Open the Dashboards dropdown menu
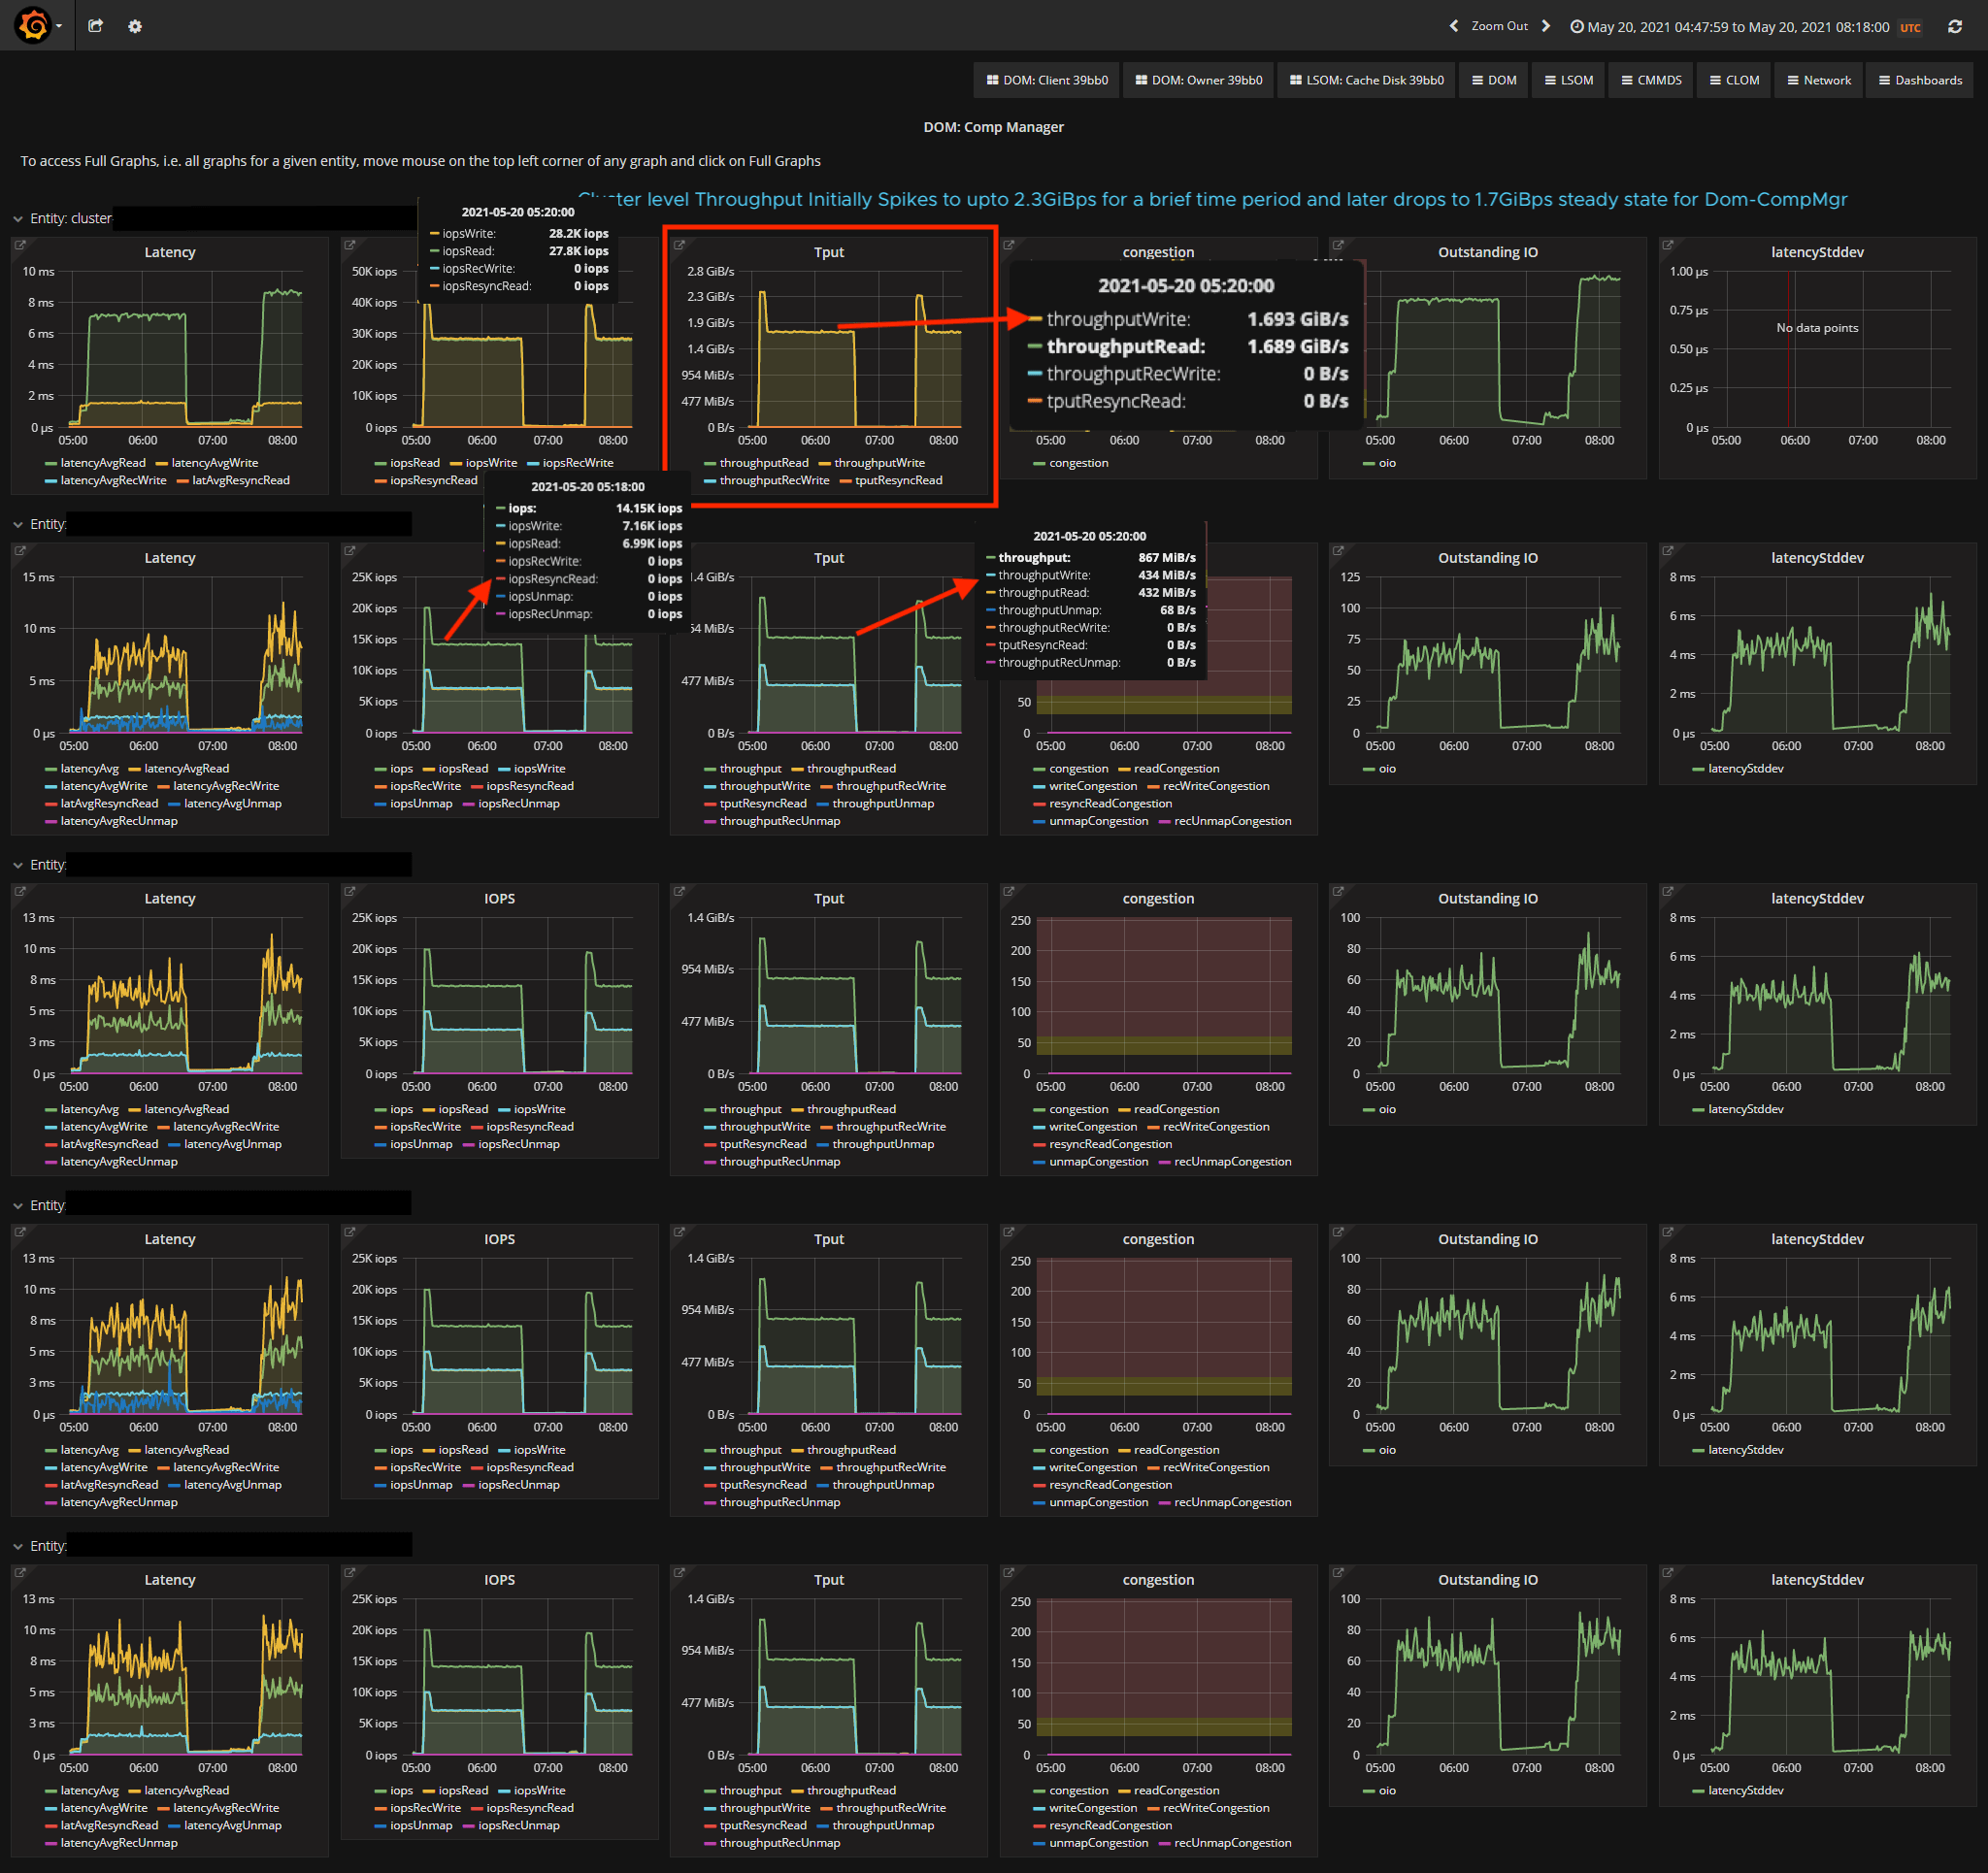Viewport: 1988px width, 1873px height. point(1919,80)
